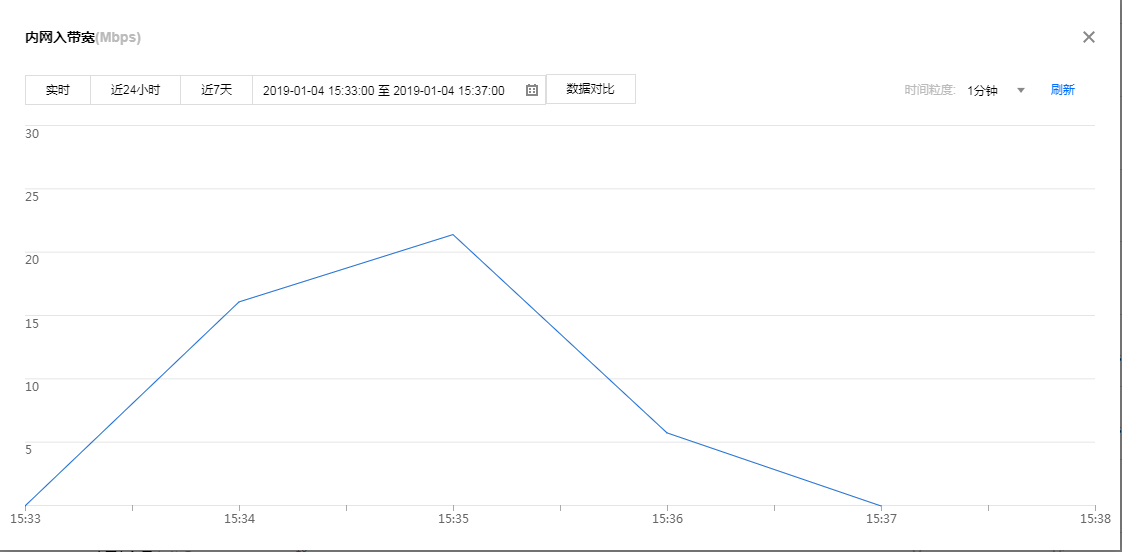Click the 刷新 refresh link
1122x552 pixels.
point(1062,90)
